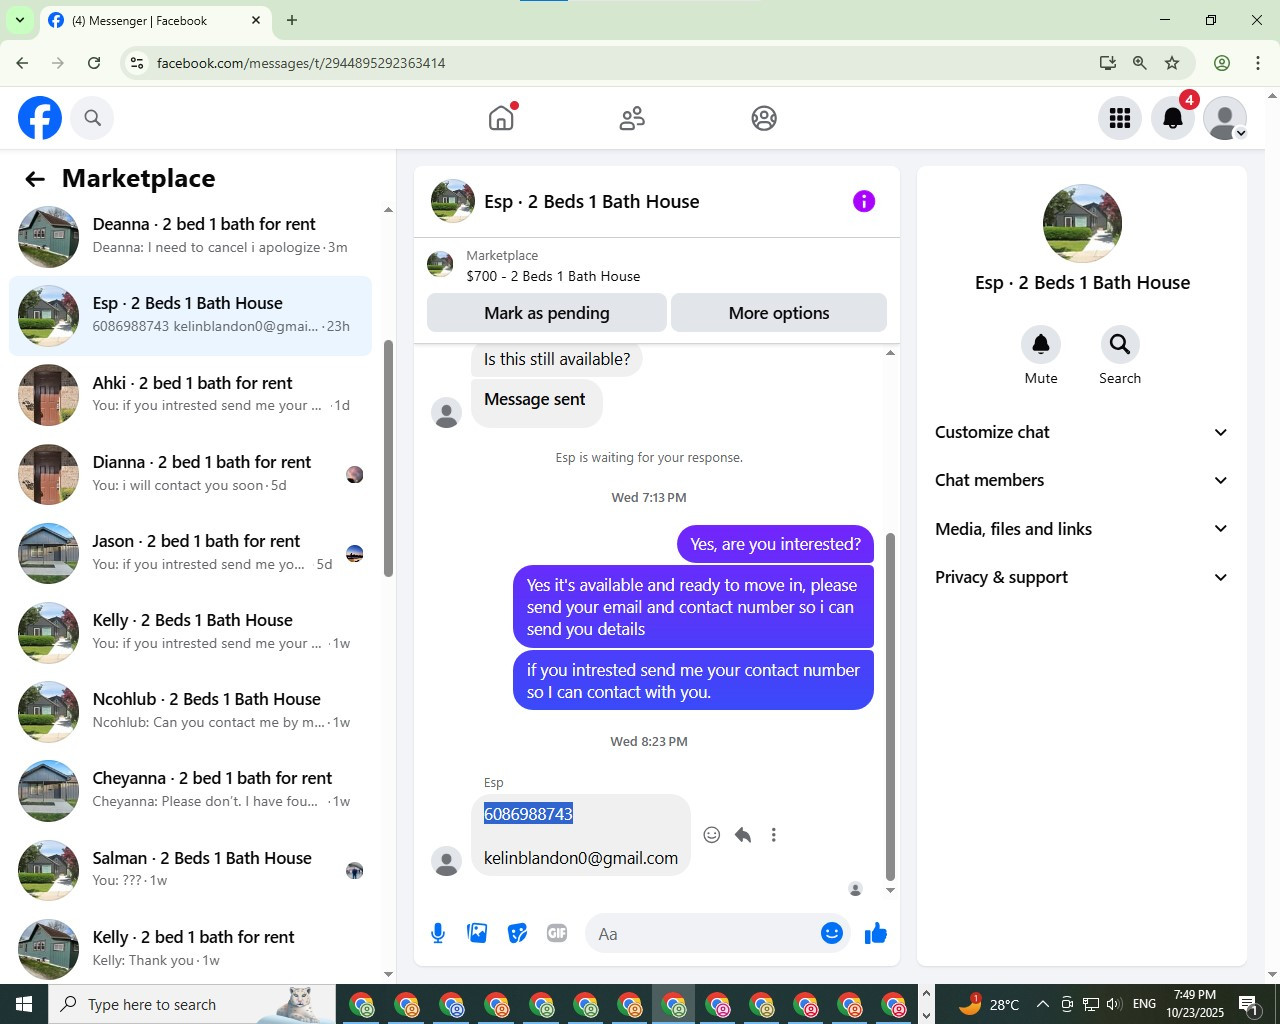Click the message input field Aa
Viewport: 1280px width, 1024px height.
703,934
